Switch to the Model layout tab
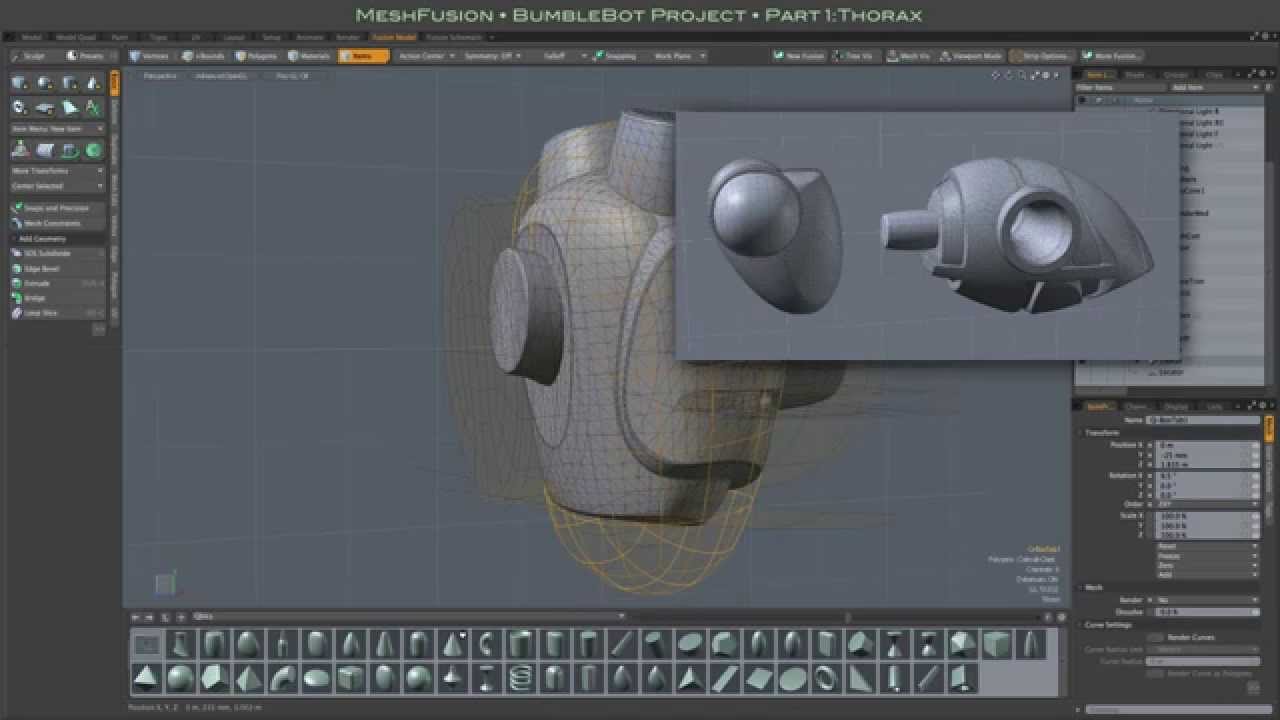The height and width of the screenshot is (720, 1280). pos(32,37)
